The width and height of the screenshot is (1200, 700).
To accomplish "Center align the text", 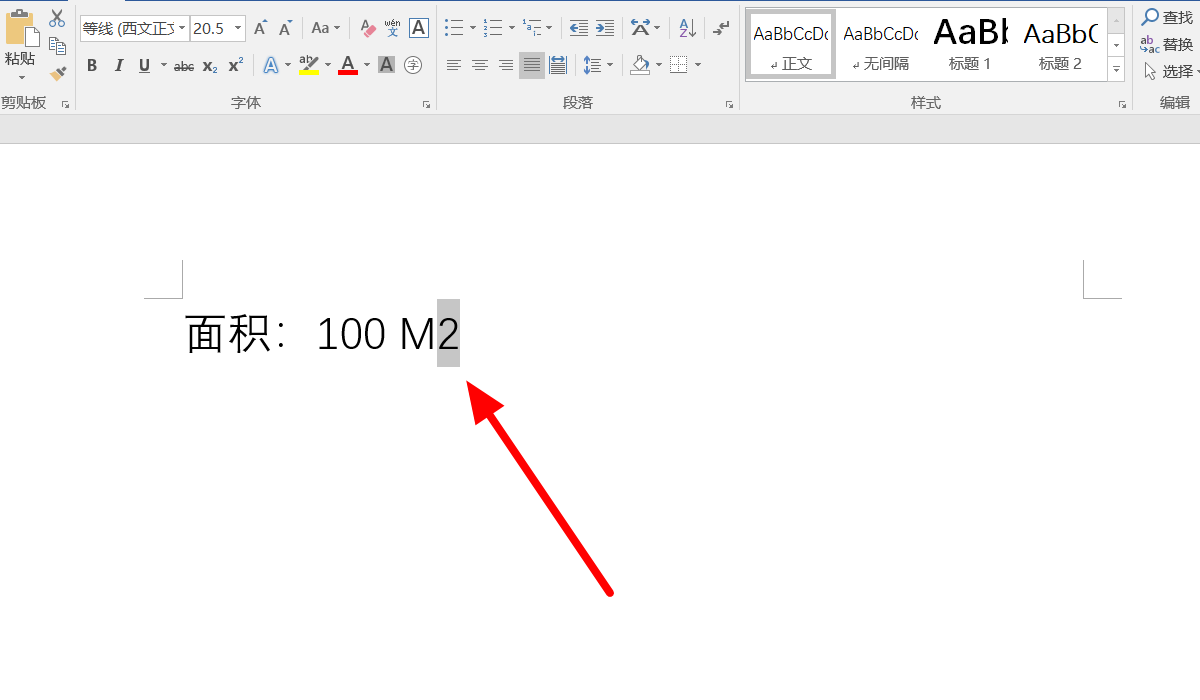I will click(x=480, y=66).
